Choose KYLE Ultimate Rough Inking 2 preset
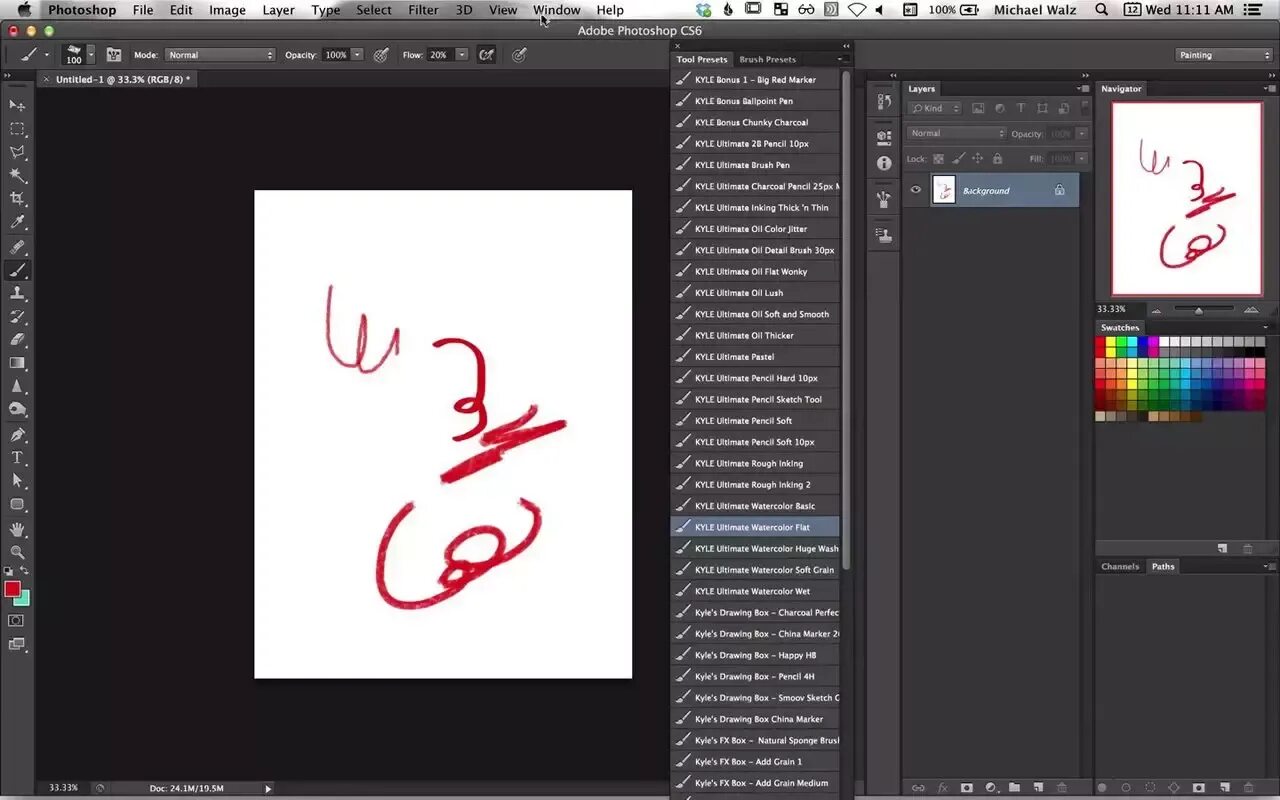This screenshot has width=1280, height=800. pos(755,485)
